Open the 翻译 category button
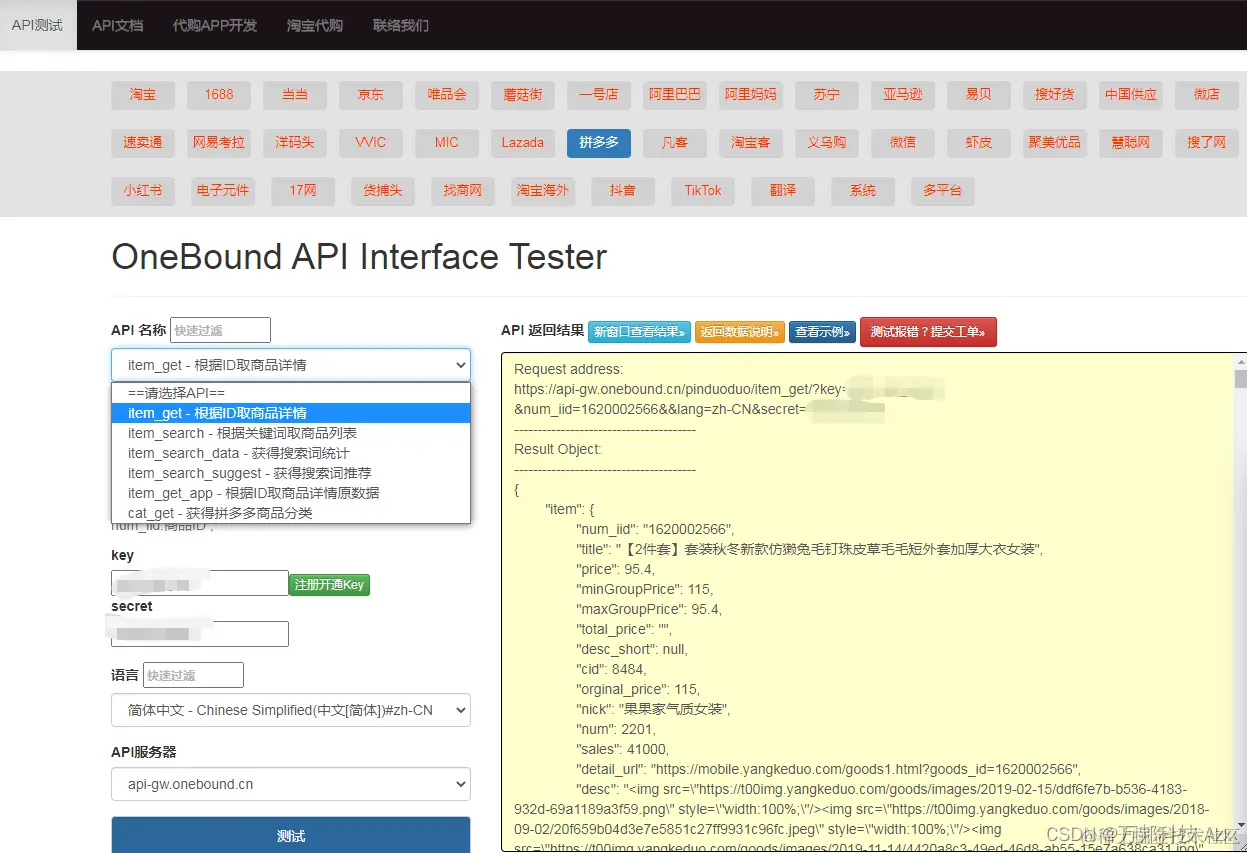 (783, 191)
